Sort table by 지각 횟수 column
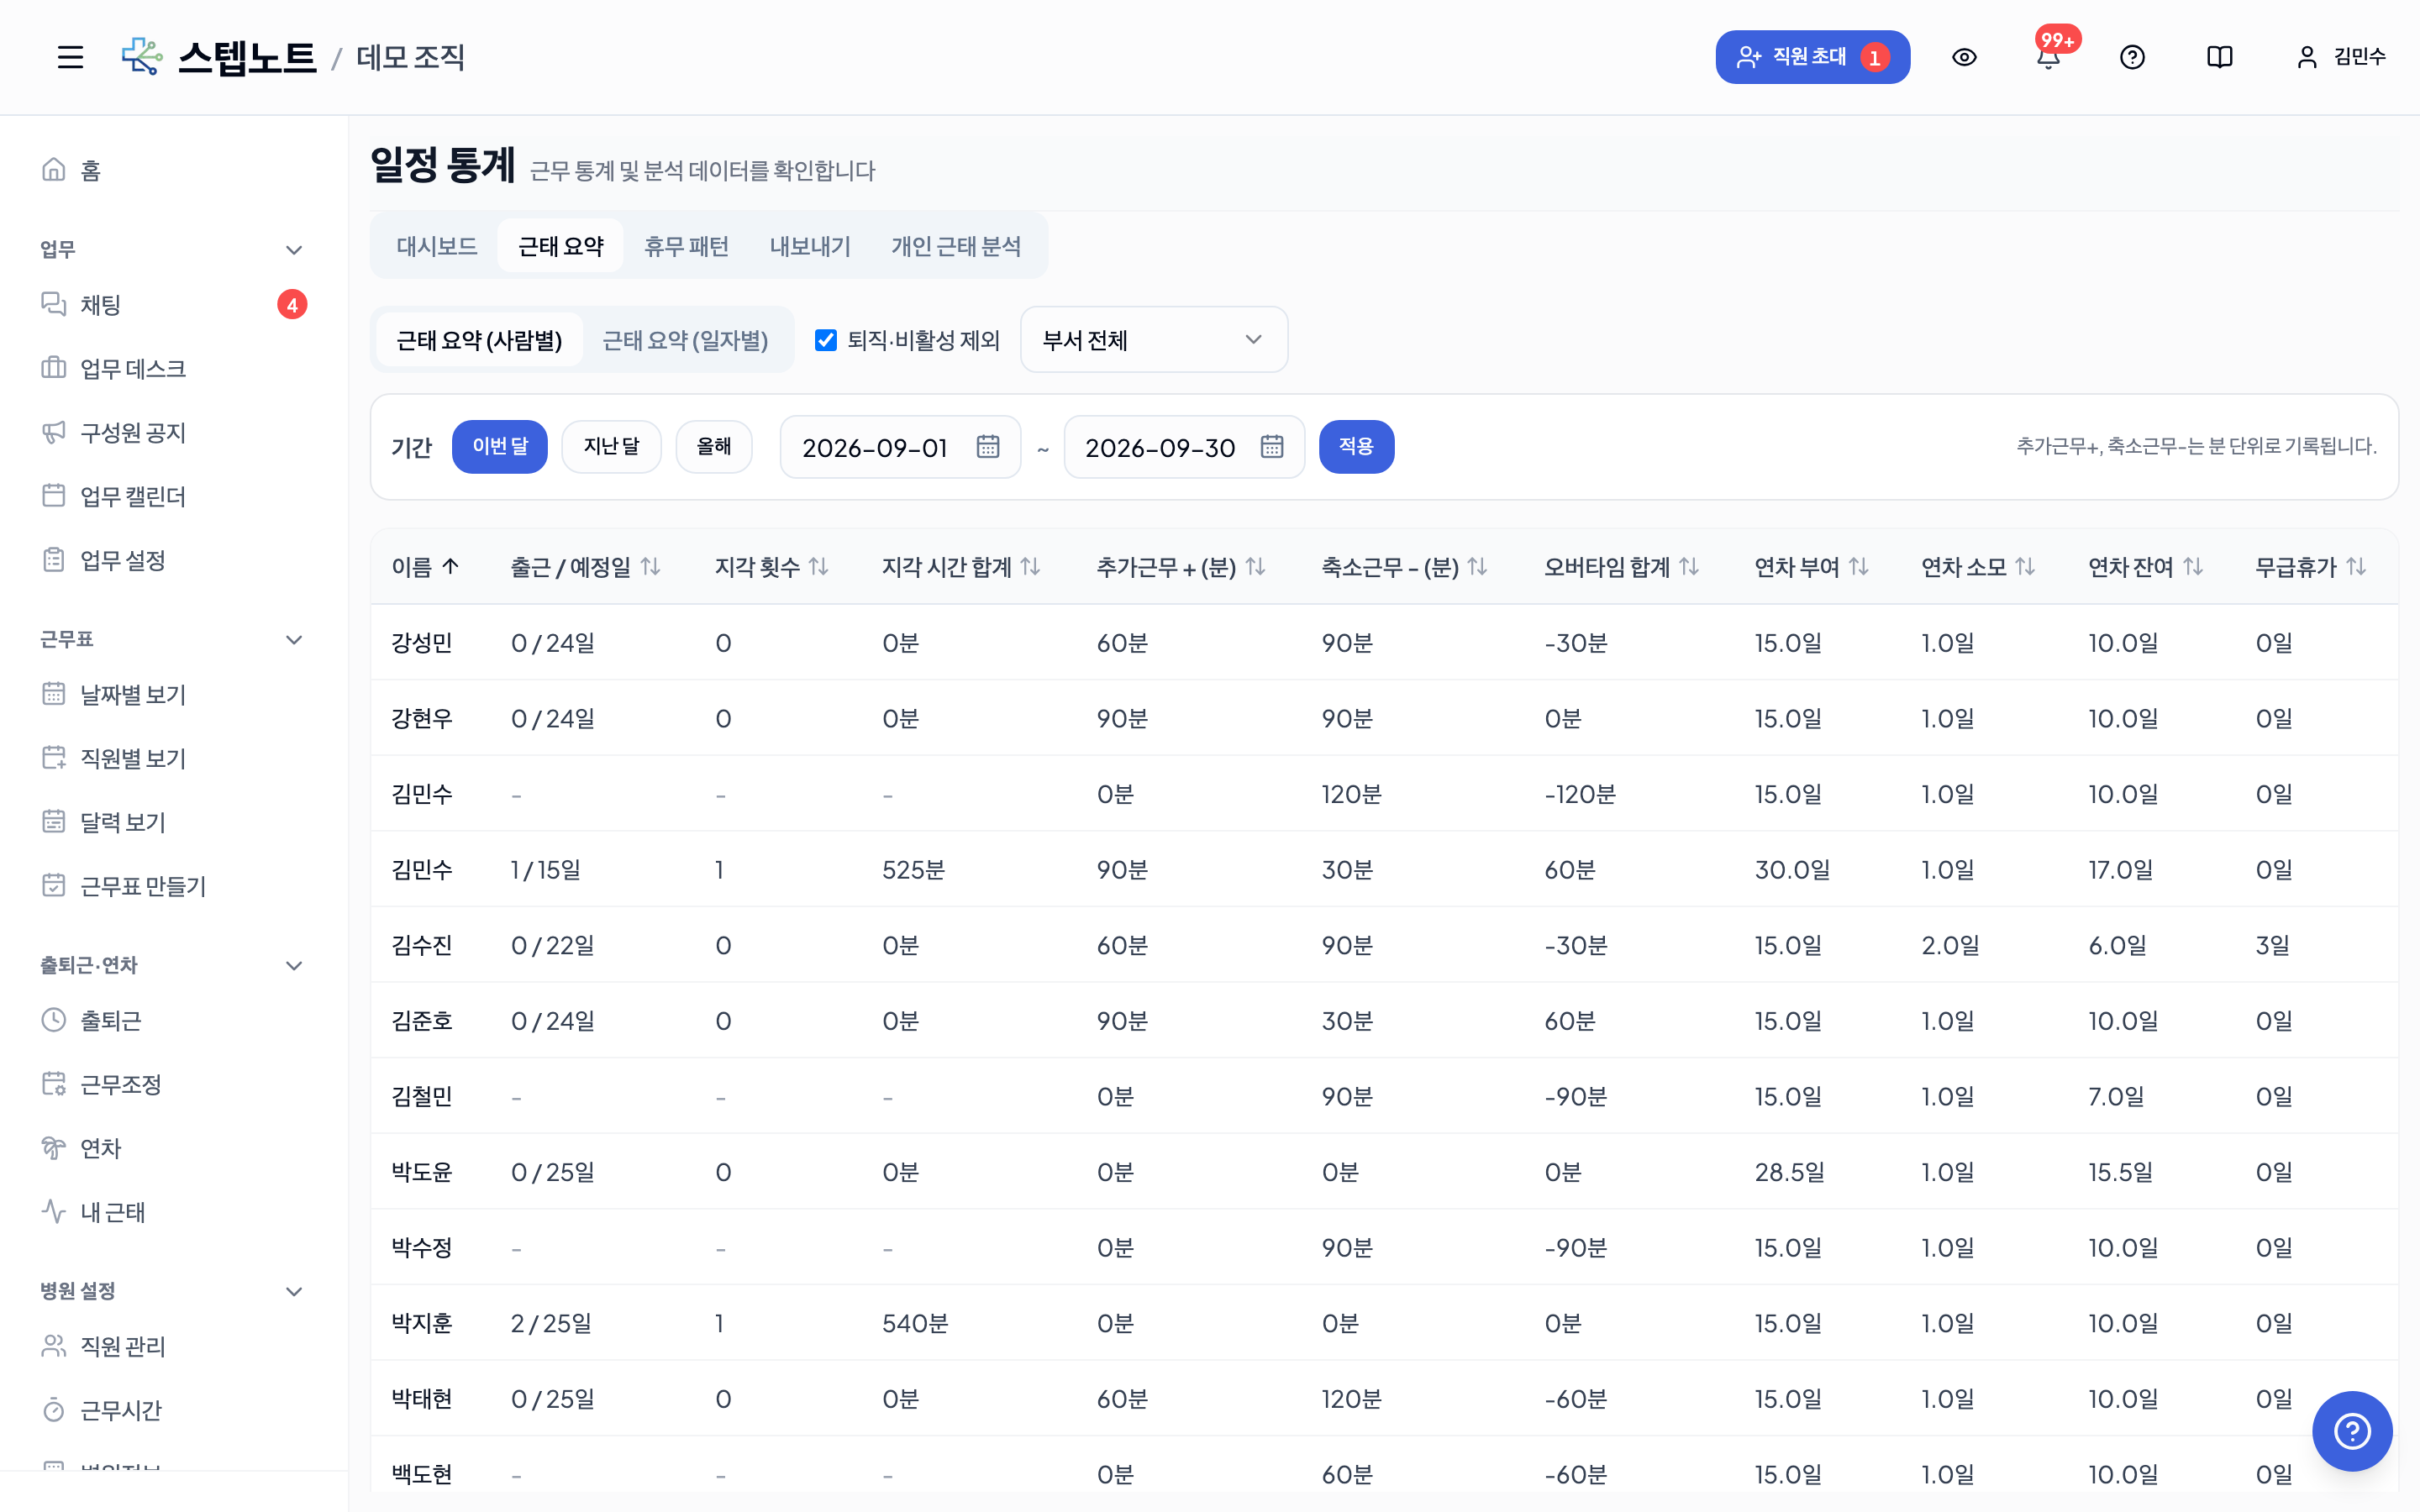2420x1512 pixels. click(771, 567)
